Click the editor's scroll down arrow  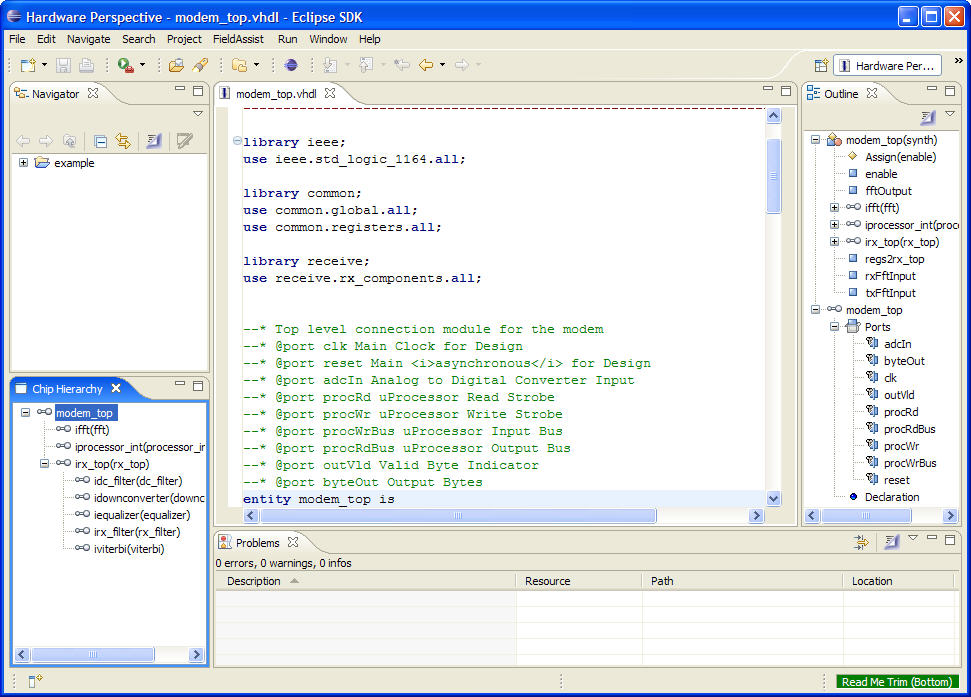click(773, 498)
